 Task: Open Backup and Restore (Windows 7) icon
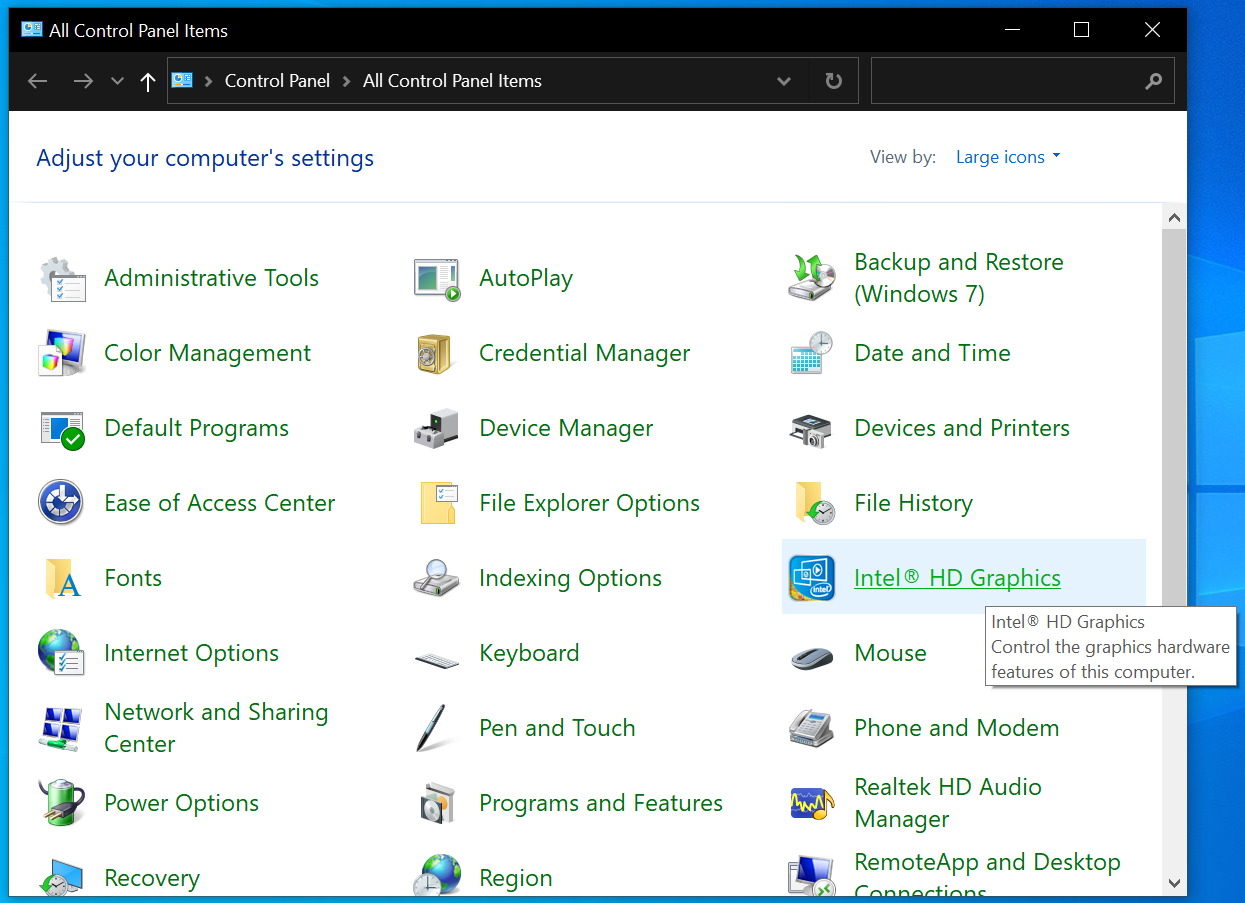click(811, 277)
